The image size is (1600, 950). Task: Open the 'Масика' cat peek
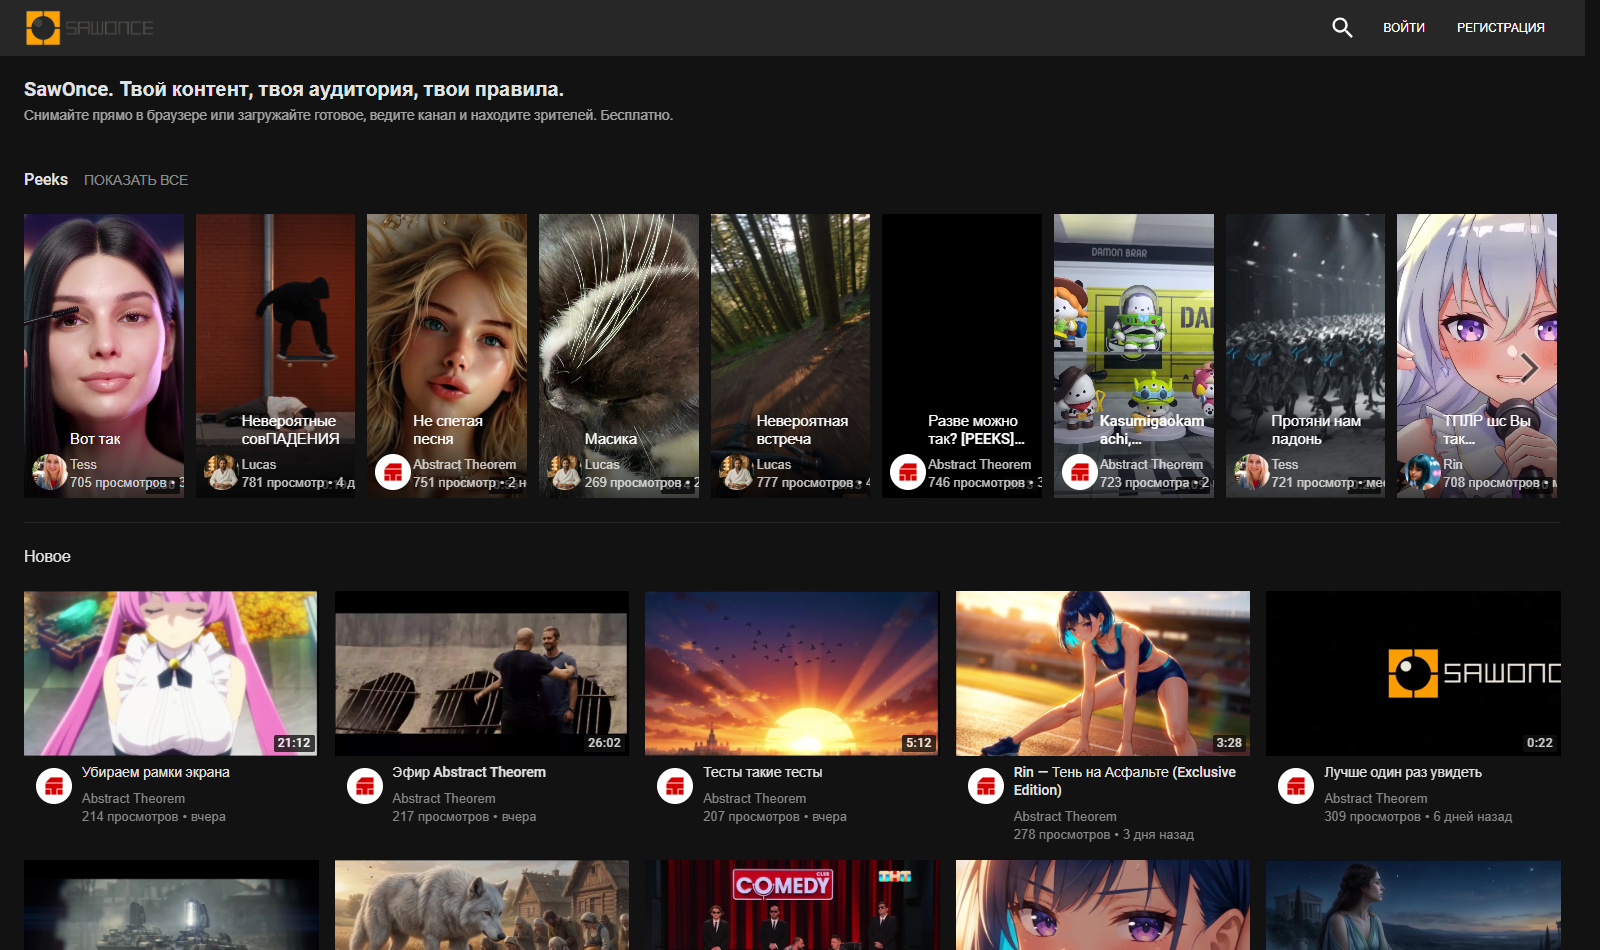pyautogui.click(x=619, y=356)
